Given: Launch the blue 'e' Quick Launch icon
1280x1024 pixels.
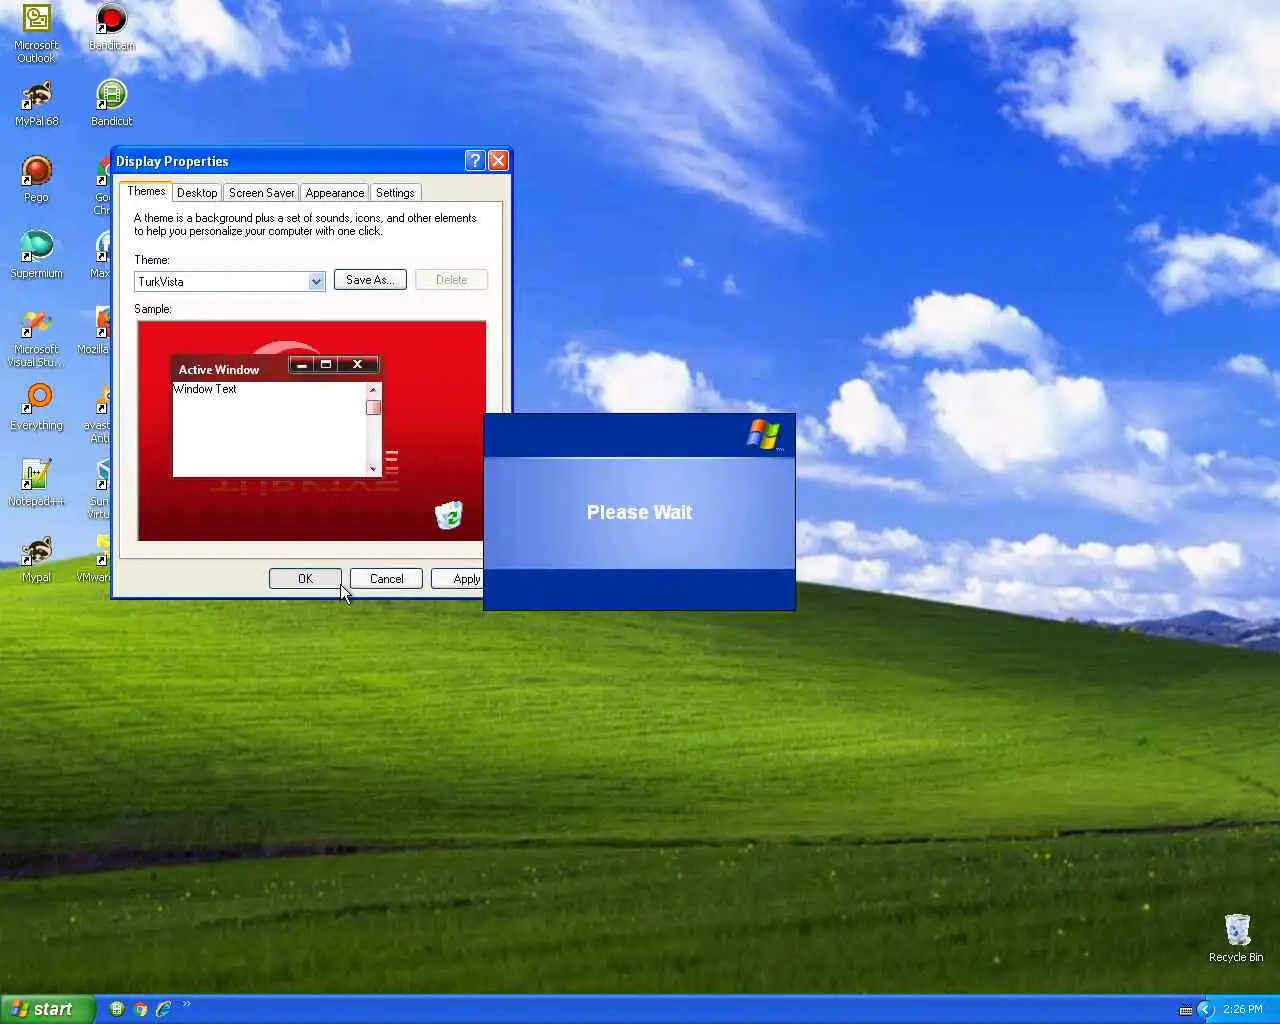Looking at the screenshot, I should click(x=164, y=1009).
